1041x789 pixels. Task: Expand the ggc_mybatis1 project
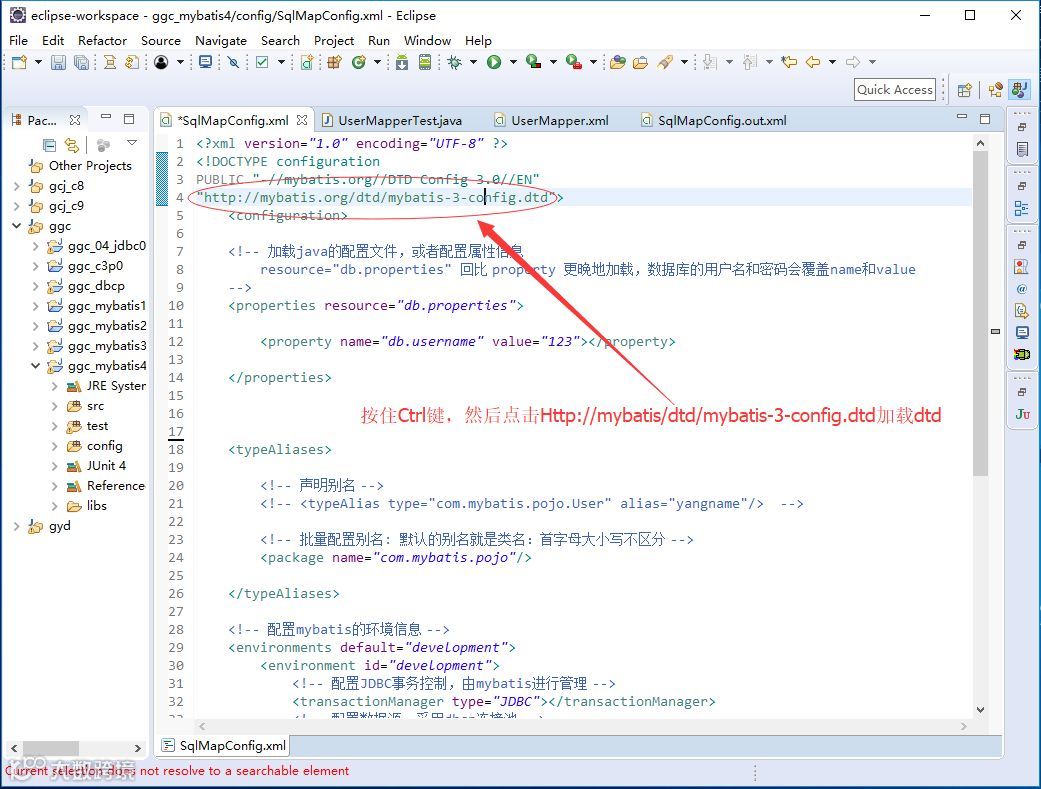(x=36, y=306)
